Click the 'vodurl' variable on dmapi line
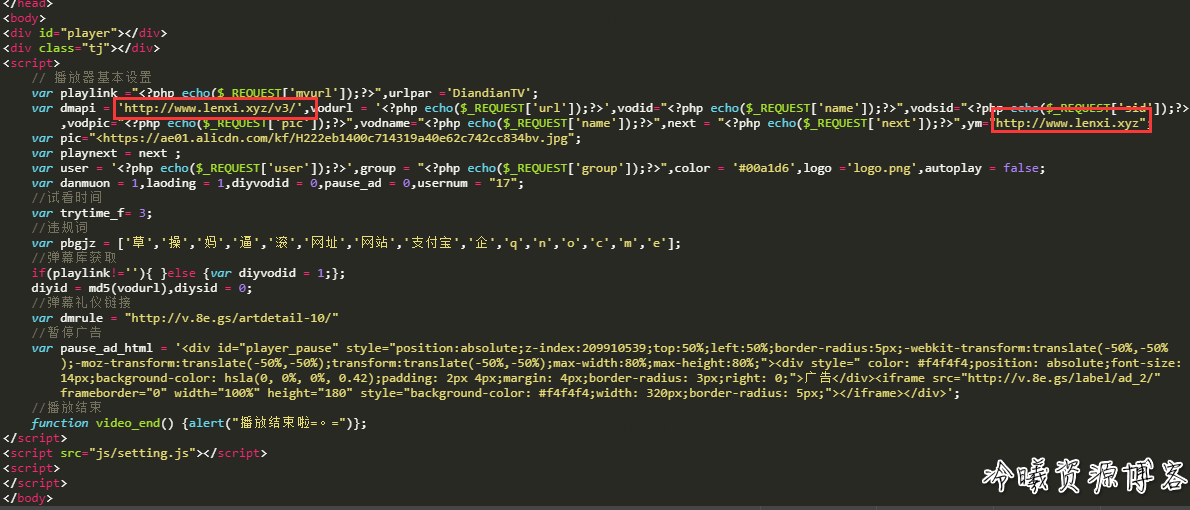Image resolution: width=1190 pixels, height=510 pixels. point(337,108)
